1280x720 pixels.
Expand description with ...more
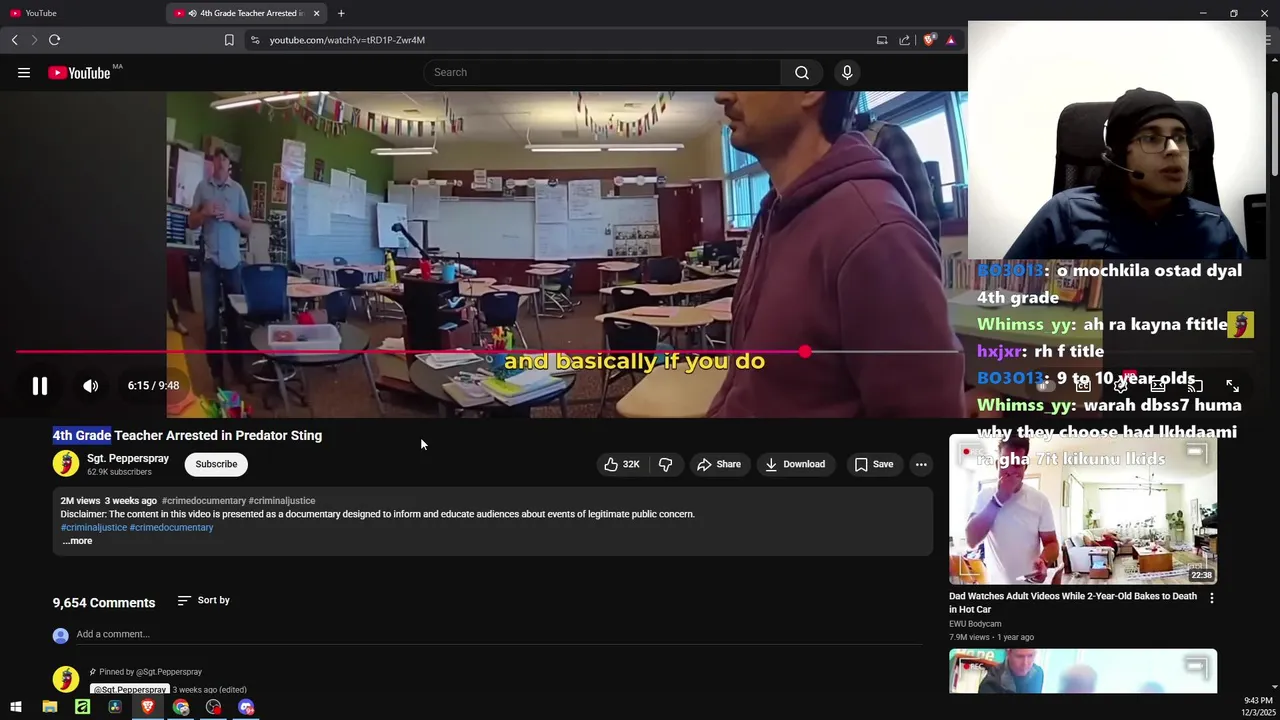77,541
